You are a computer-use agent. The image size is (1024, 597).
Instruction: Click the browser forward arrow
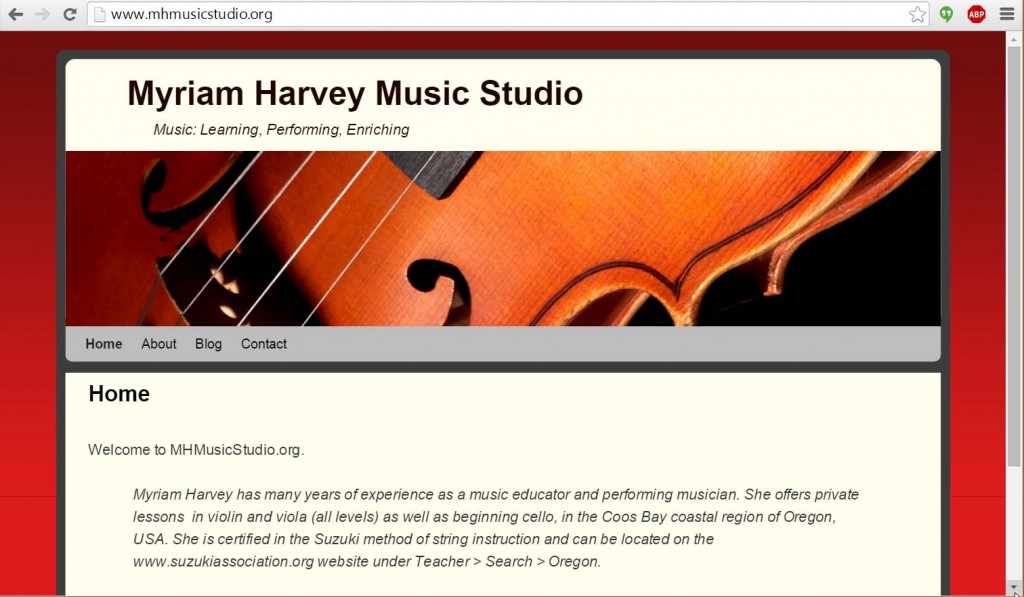point(42,14)
